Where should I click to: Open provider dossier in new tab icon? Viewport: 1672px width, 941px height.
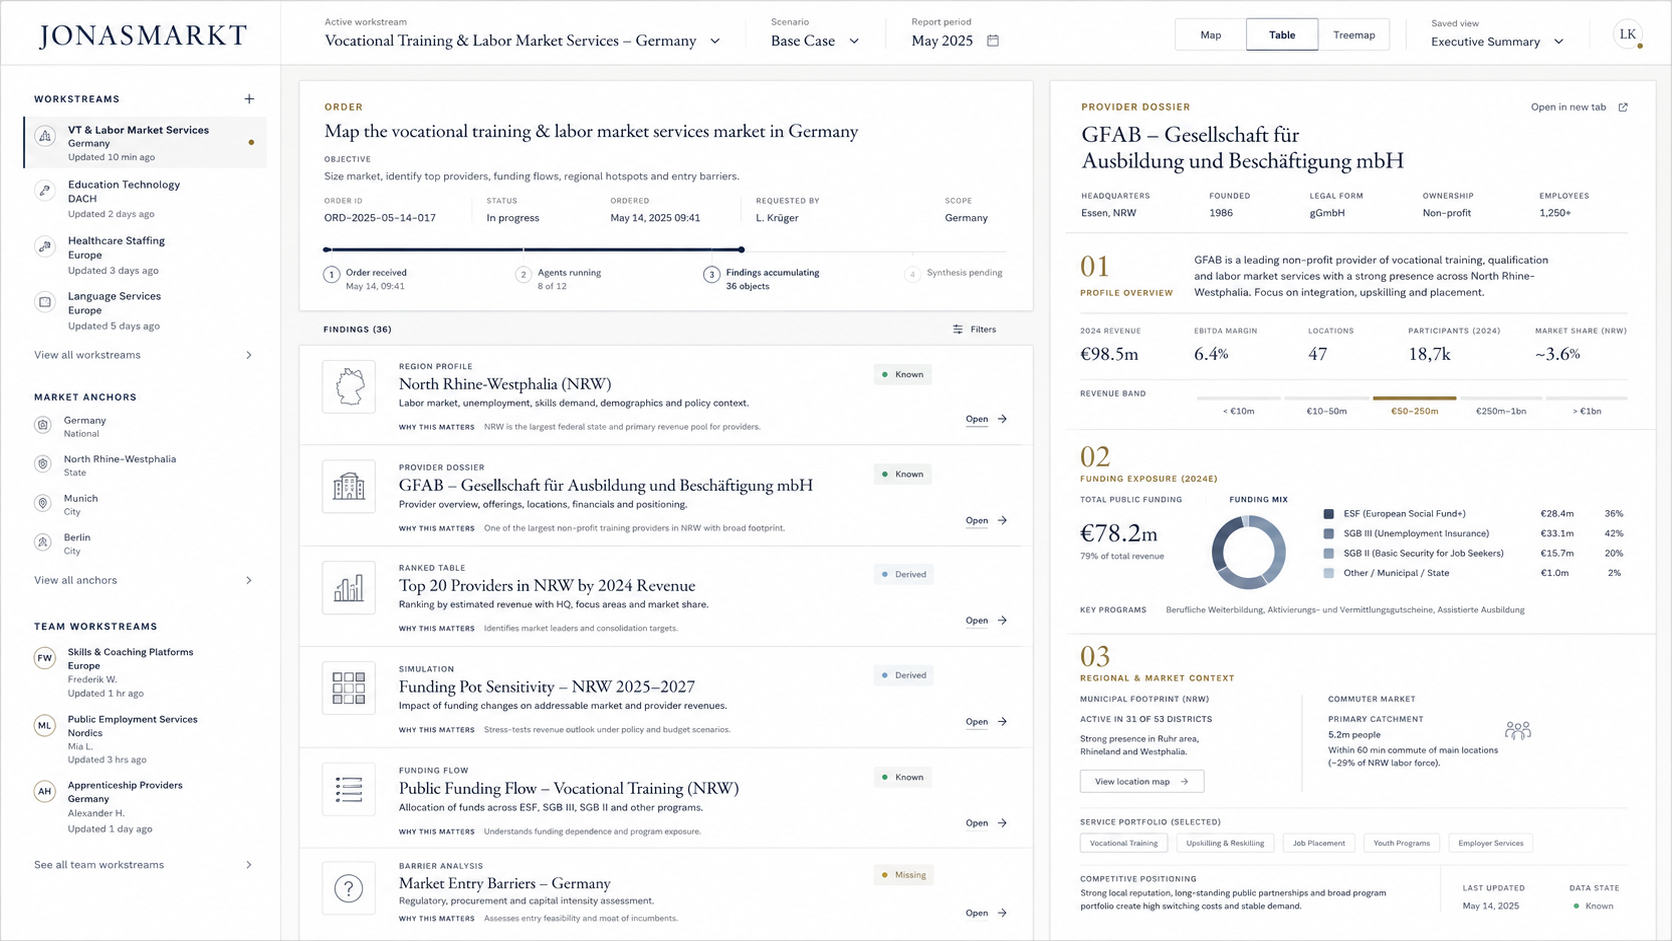pos(1623,107)
